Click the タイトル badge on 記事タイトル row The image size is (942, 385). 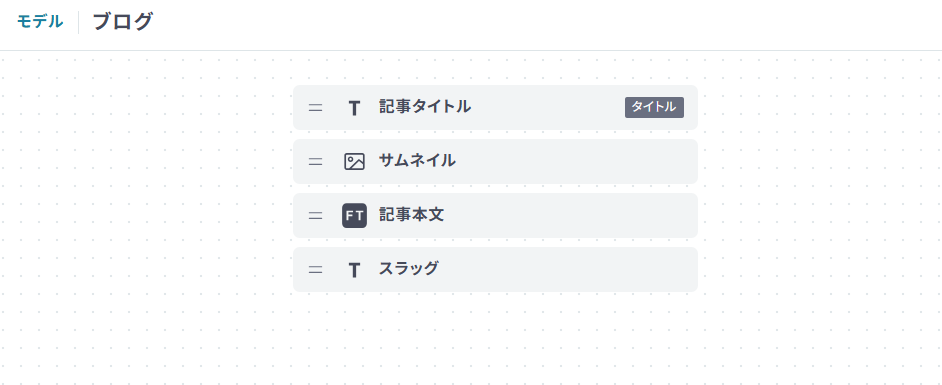point(654,108)
